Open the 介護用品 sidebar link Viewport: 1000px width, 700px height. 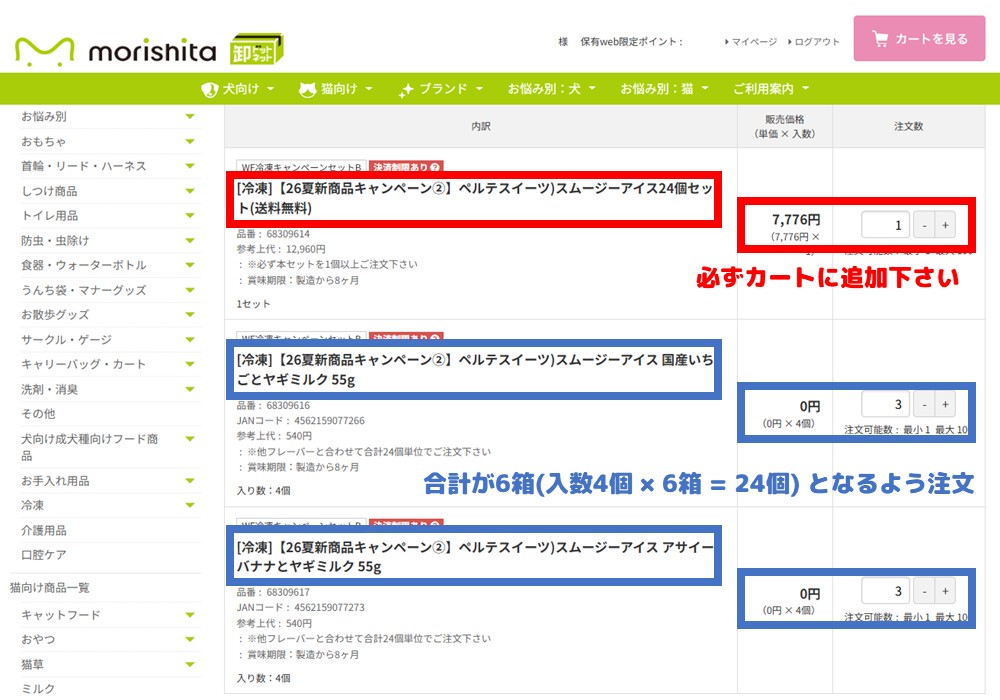(x=43, y=530)
